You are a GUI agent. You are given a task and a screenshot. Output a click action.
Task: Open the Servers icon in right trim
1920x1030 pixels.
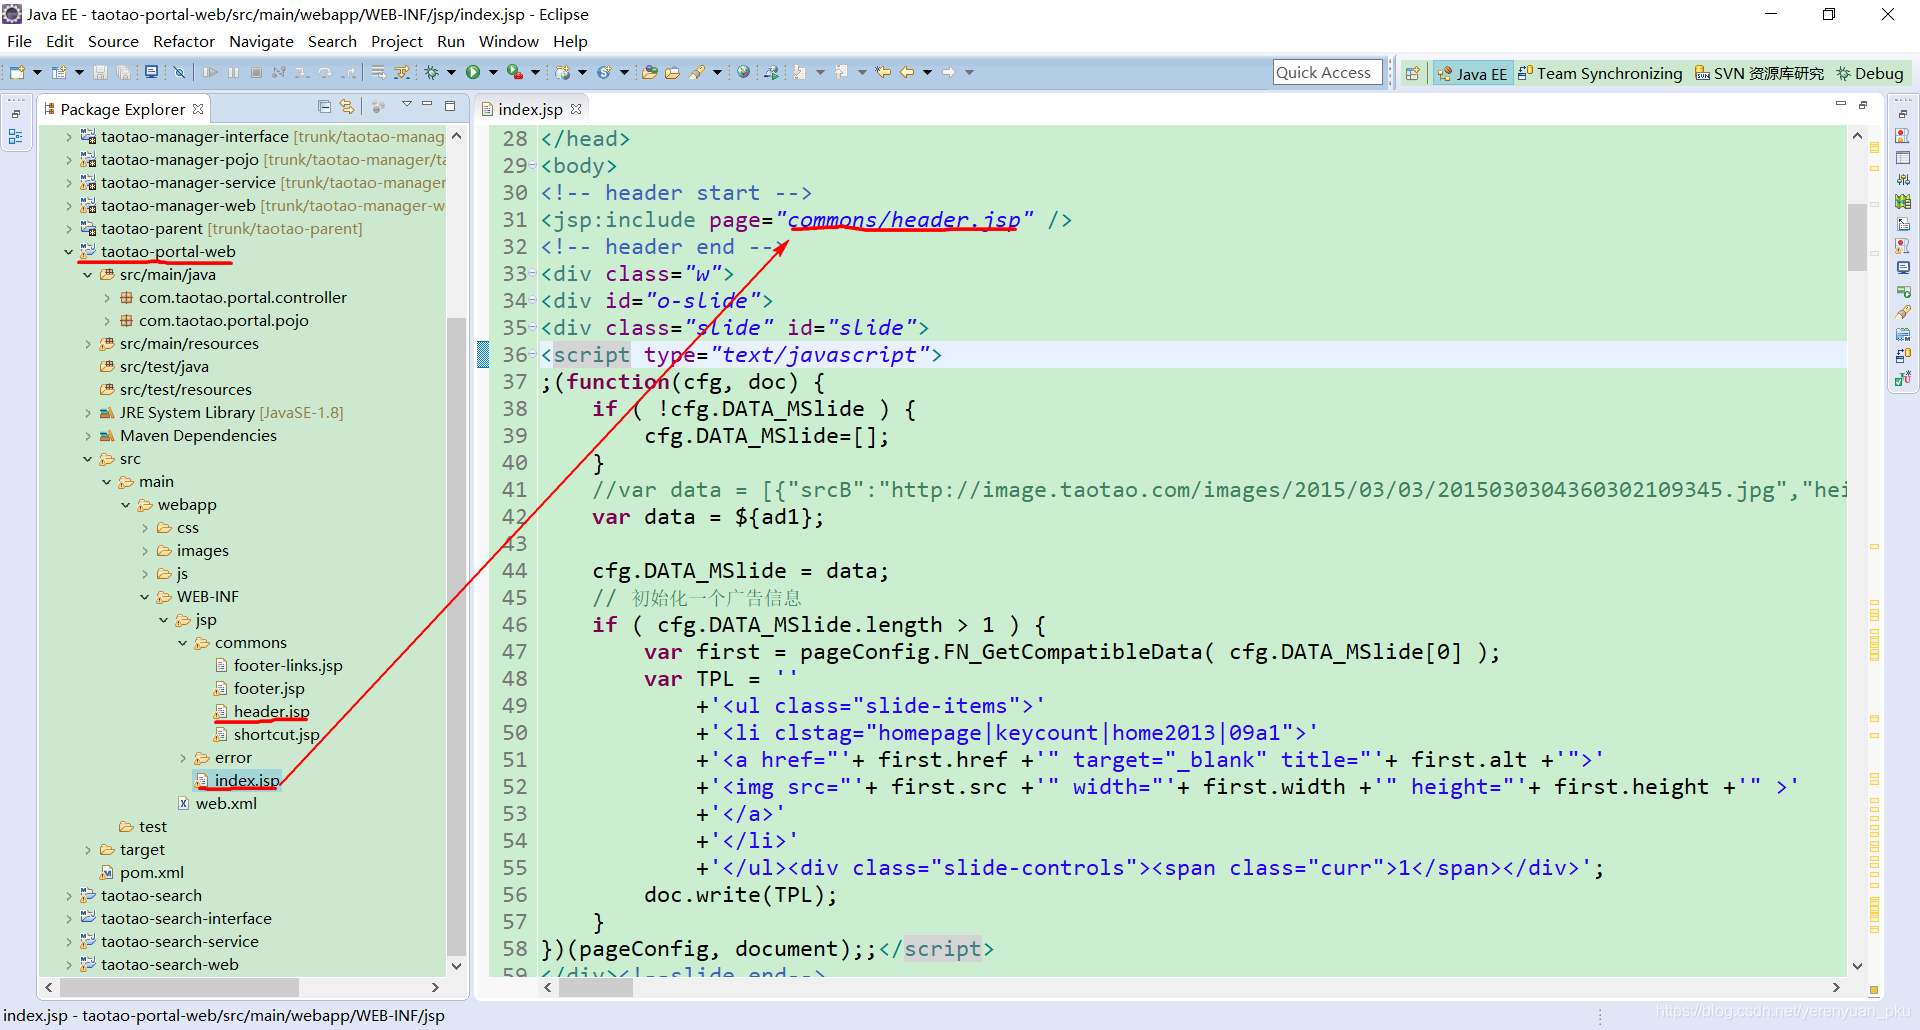point(1903,180)
